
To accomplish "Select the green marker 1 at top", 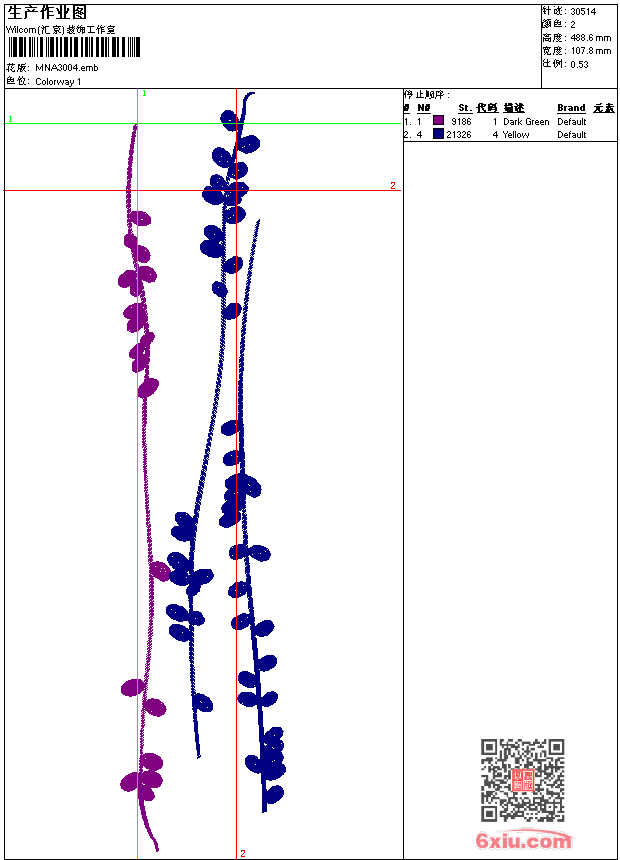I will coord(144,93).
